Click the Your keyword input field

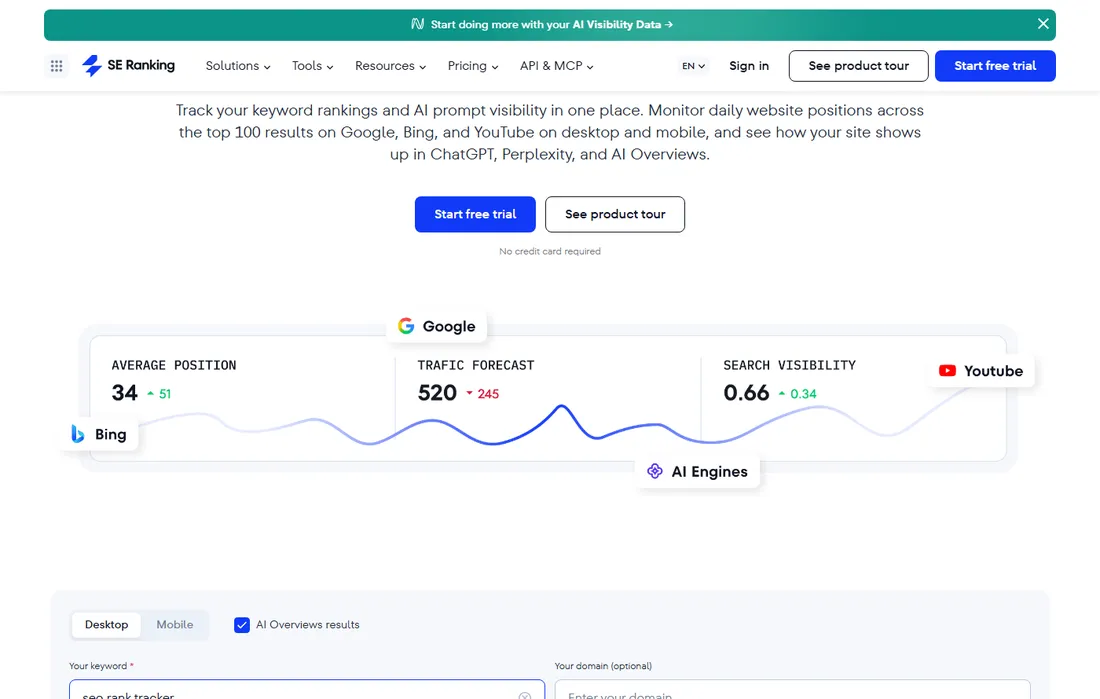(x=307, y=689)
